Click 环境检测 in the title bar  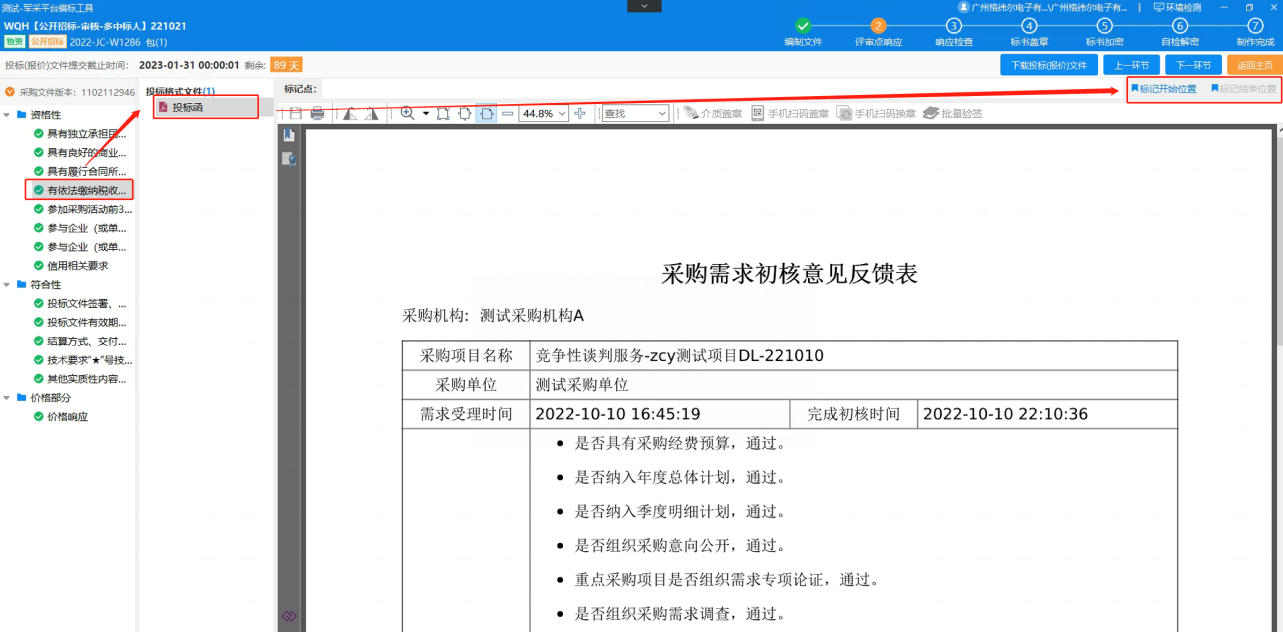pyautogui.click(x=1177, y=7)
